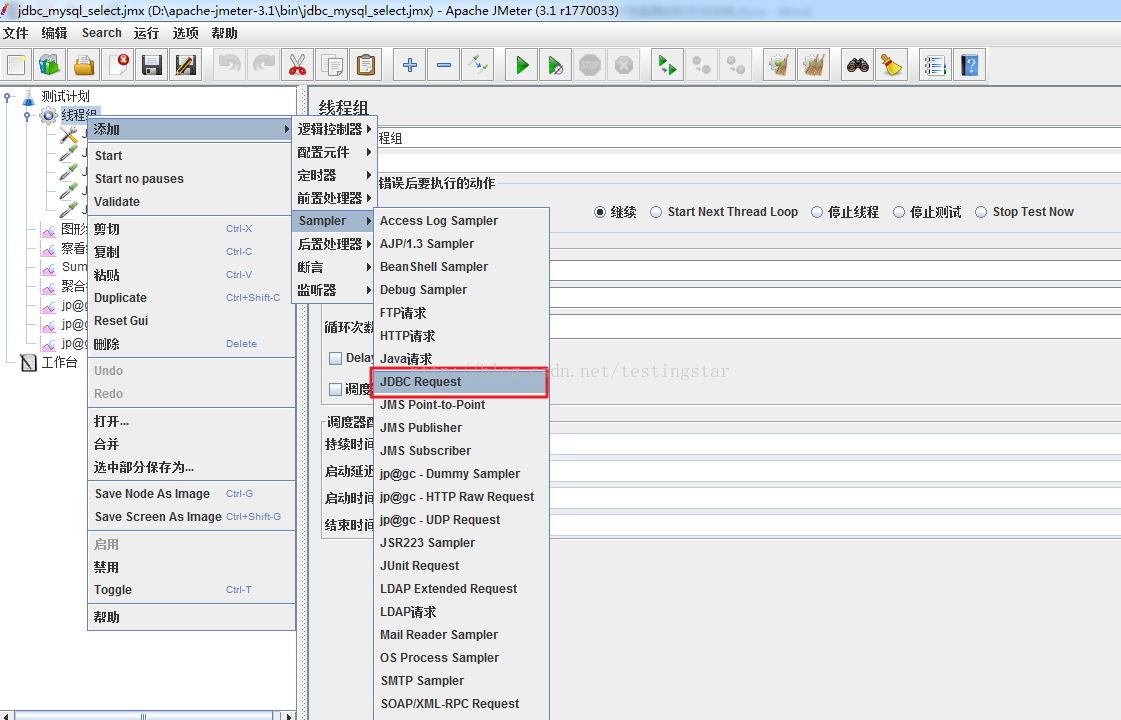Open the 帮助 menu in menu bar
The width and height of the screenshot is (1121, 720).
click(224, 33)
